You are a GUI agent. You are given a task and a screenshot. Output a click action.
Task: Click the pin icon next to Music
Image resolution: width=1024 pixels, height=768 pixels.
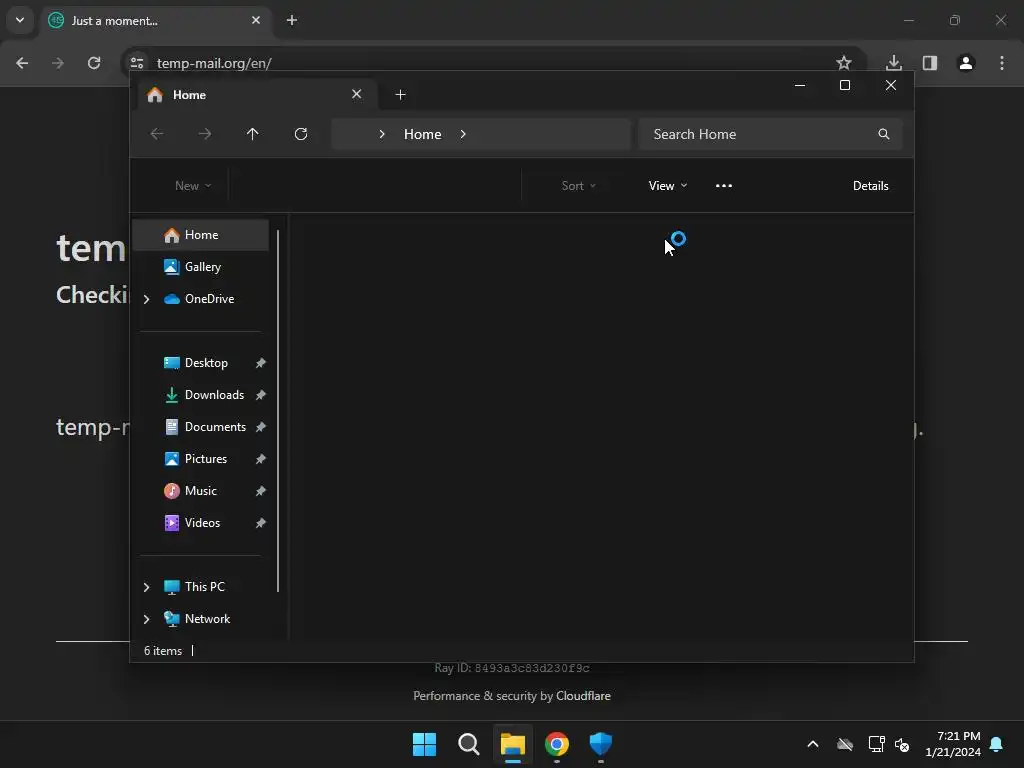coord(261,491)
